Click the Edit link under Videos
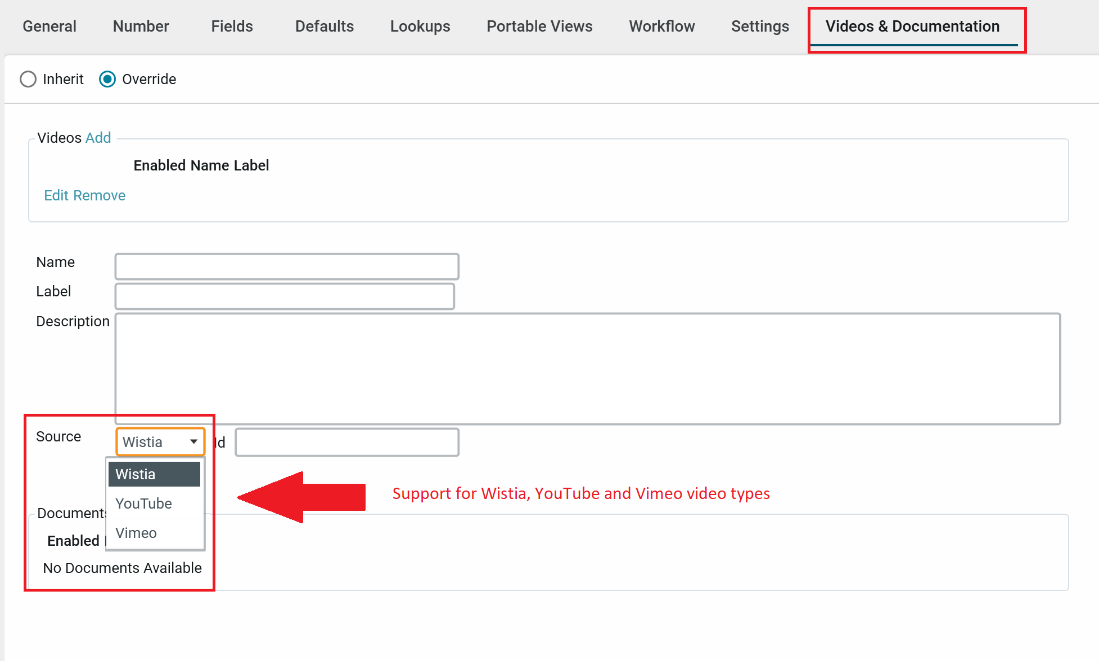This screenshot has height=661, width=1099. click(x=57, y=195)
